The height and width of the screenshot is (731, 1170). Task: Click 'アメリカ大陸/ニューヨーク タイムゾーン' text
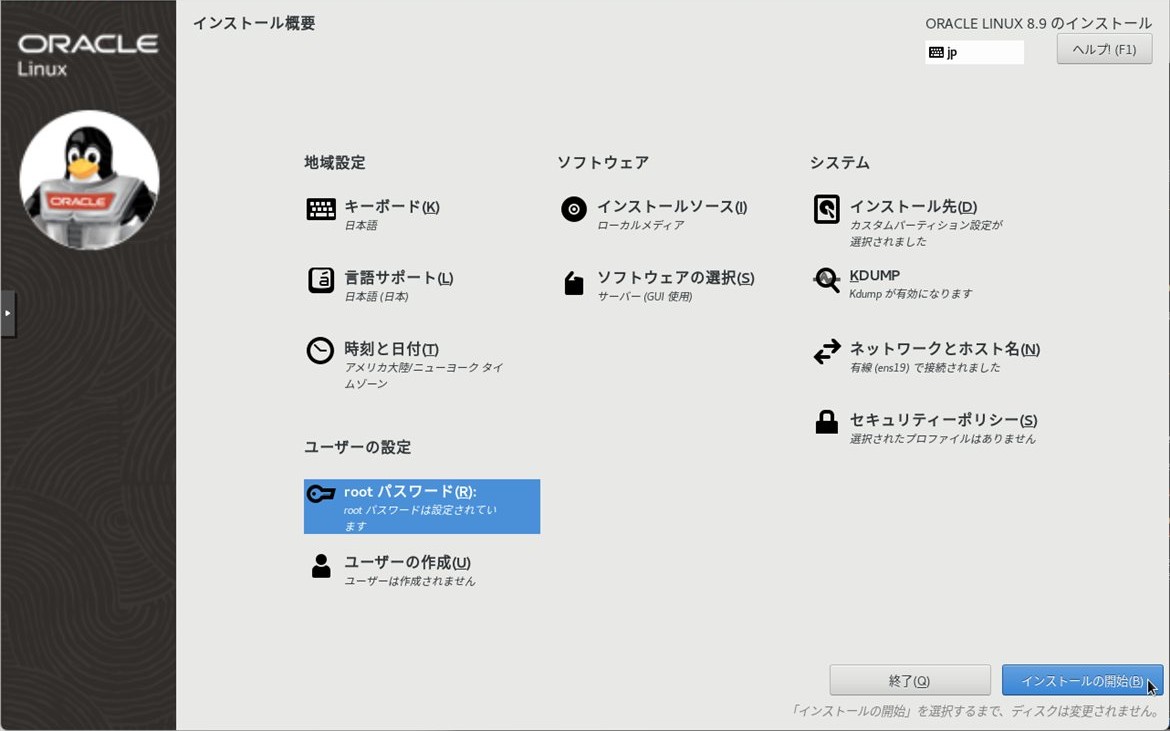(423, 375)
